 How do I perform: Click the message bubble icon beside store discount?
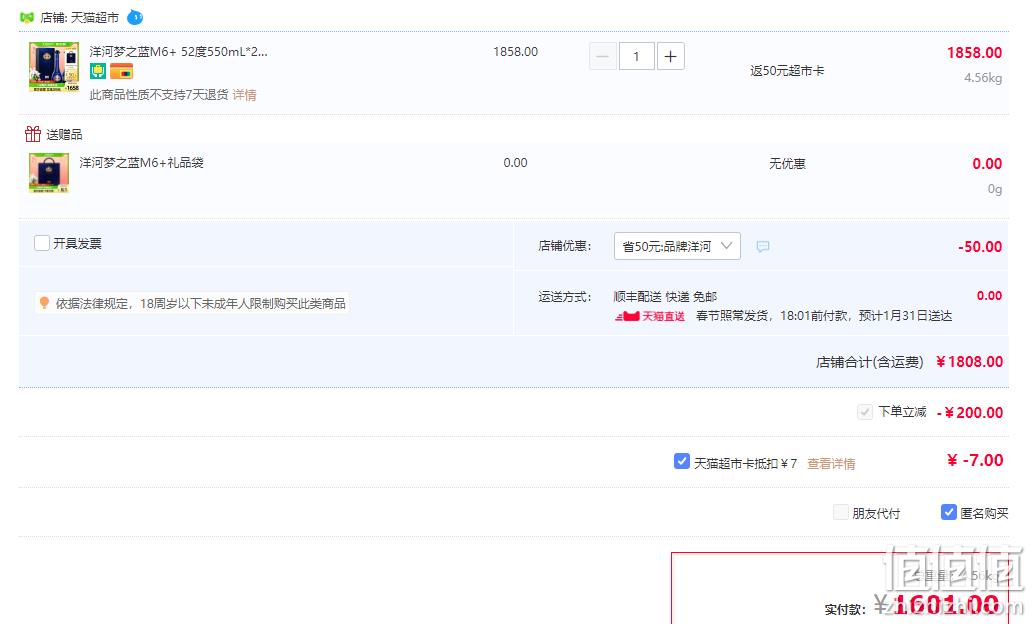click(x=763, y=246)
